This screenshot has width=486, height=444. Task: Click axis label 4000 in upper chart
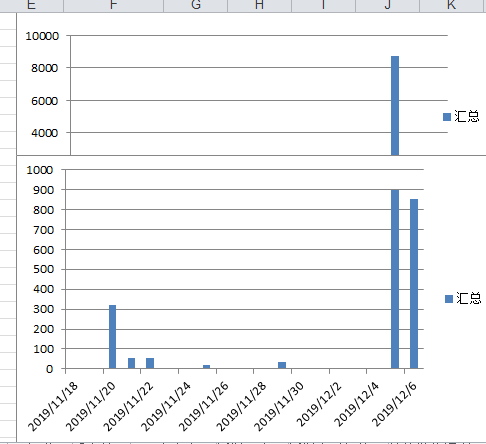pos(44,133)
